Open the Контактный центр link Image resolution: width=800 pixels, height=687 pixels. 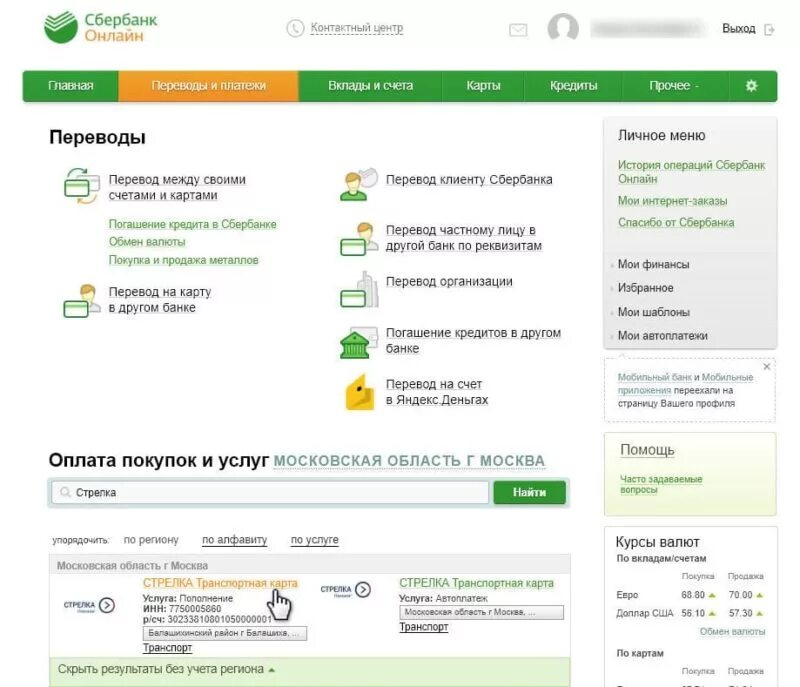click(x=357, y=28)
